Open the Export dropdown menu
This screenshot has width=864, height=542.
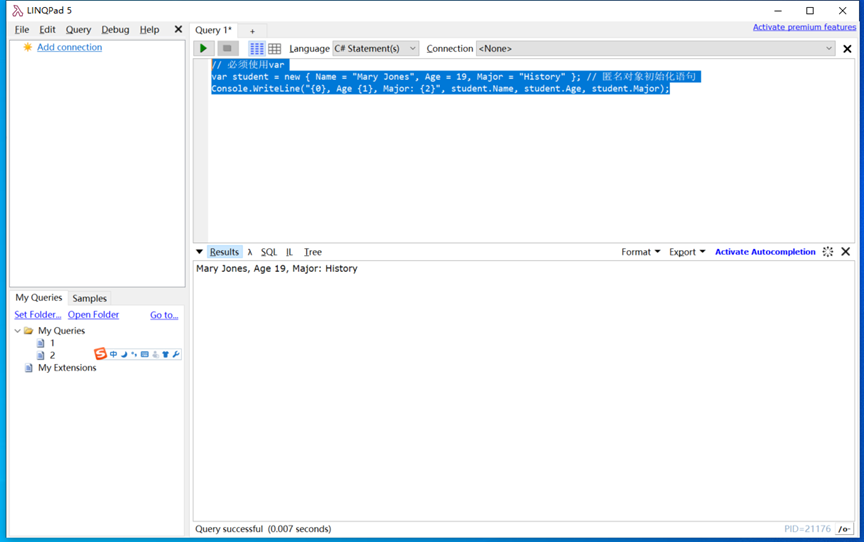(x=687, y=252)
